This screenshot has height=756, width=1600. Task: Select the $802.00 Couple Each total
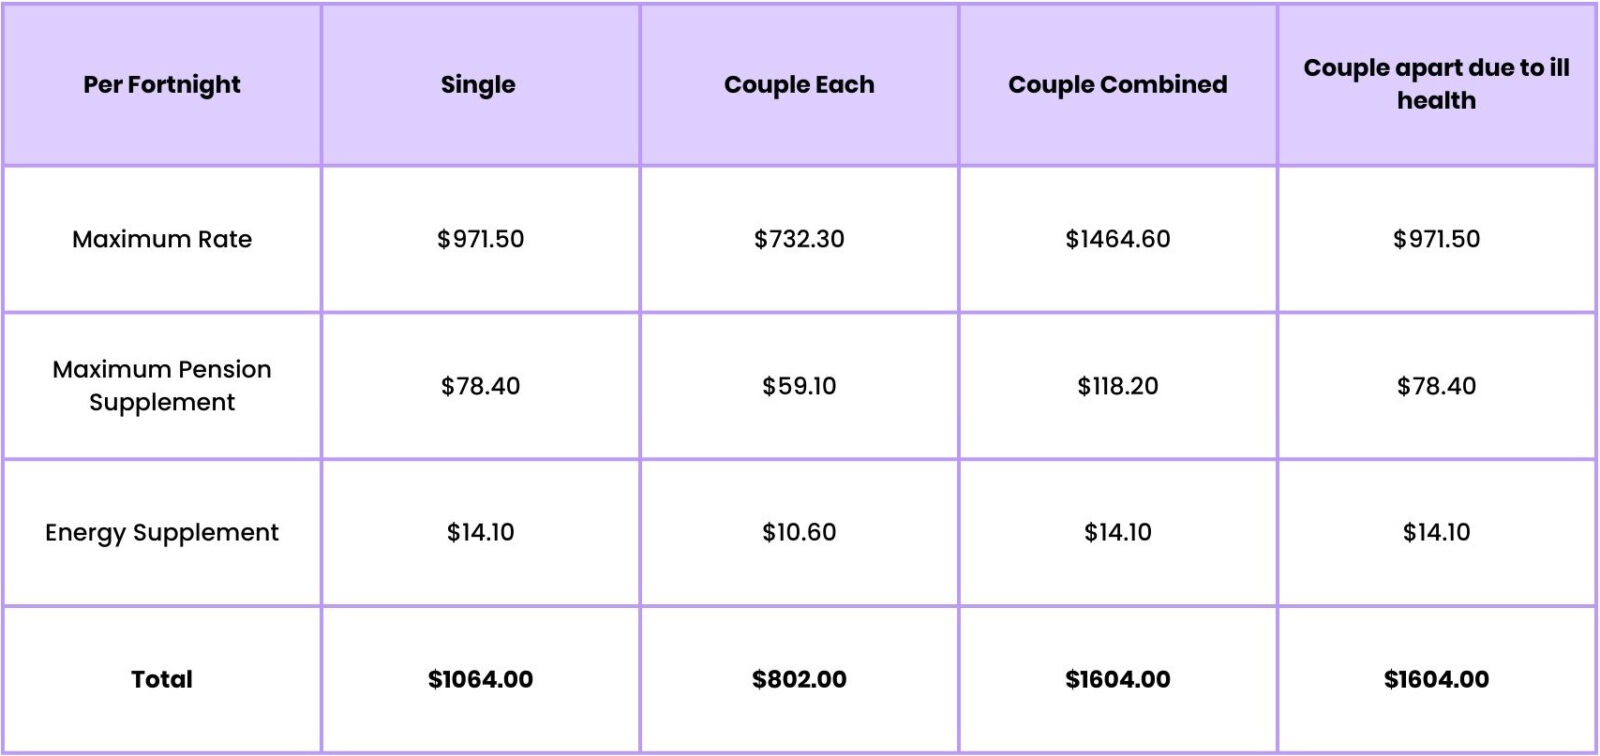pyautogui.click(x=799, y=679)
